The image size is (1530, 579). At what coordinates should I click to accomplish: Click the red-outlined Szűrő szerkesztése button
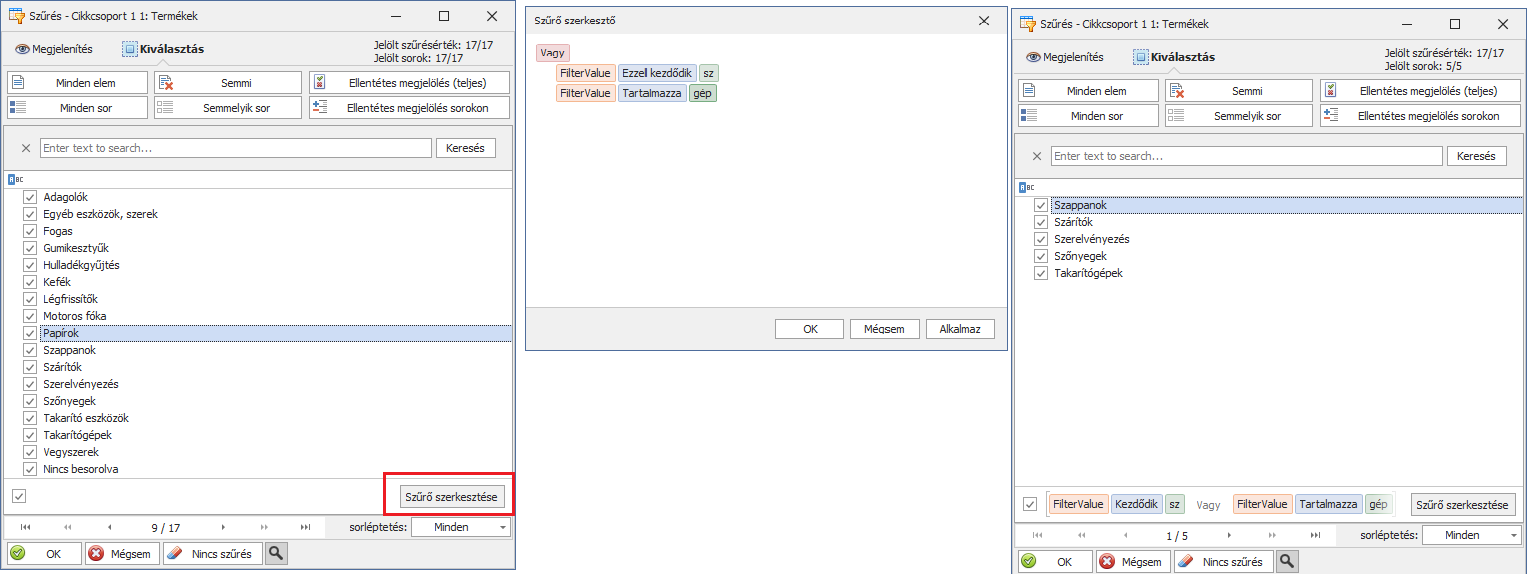[x=450, y=496]
